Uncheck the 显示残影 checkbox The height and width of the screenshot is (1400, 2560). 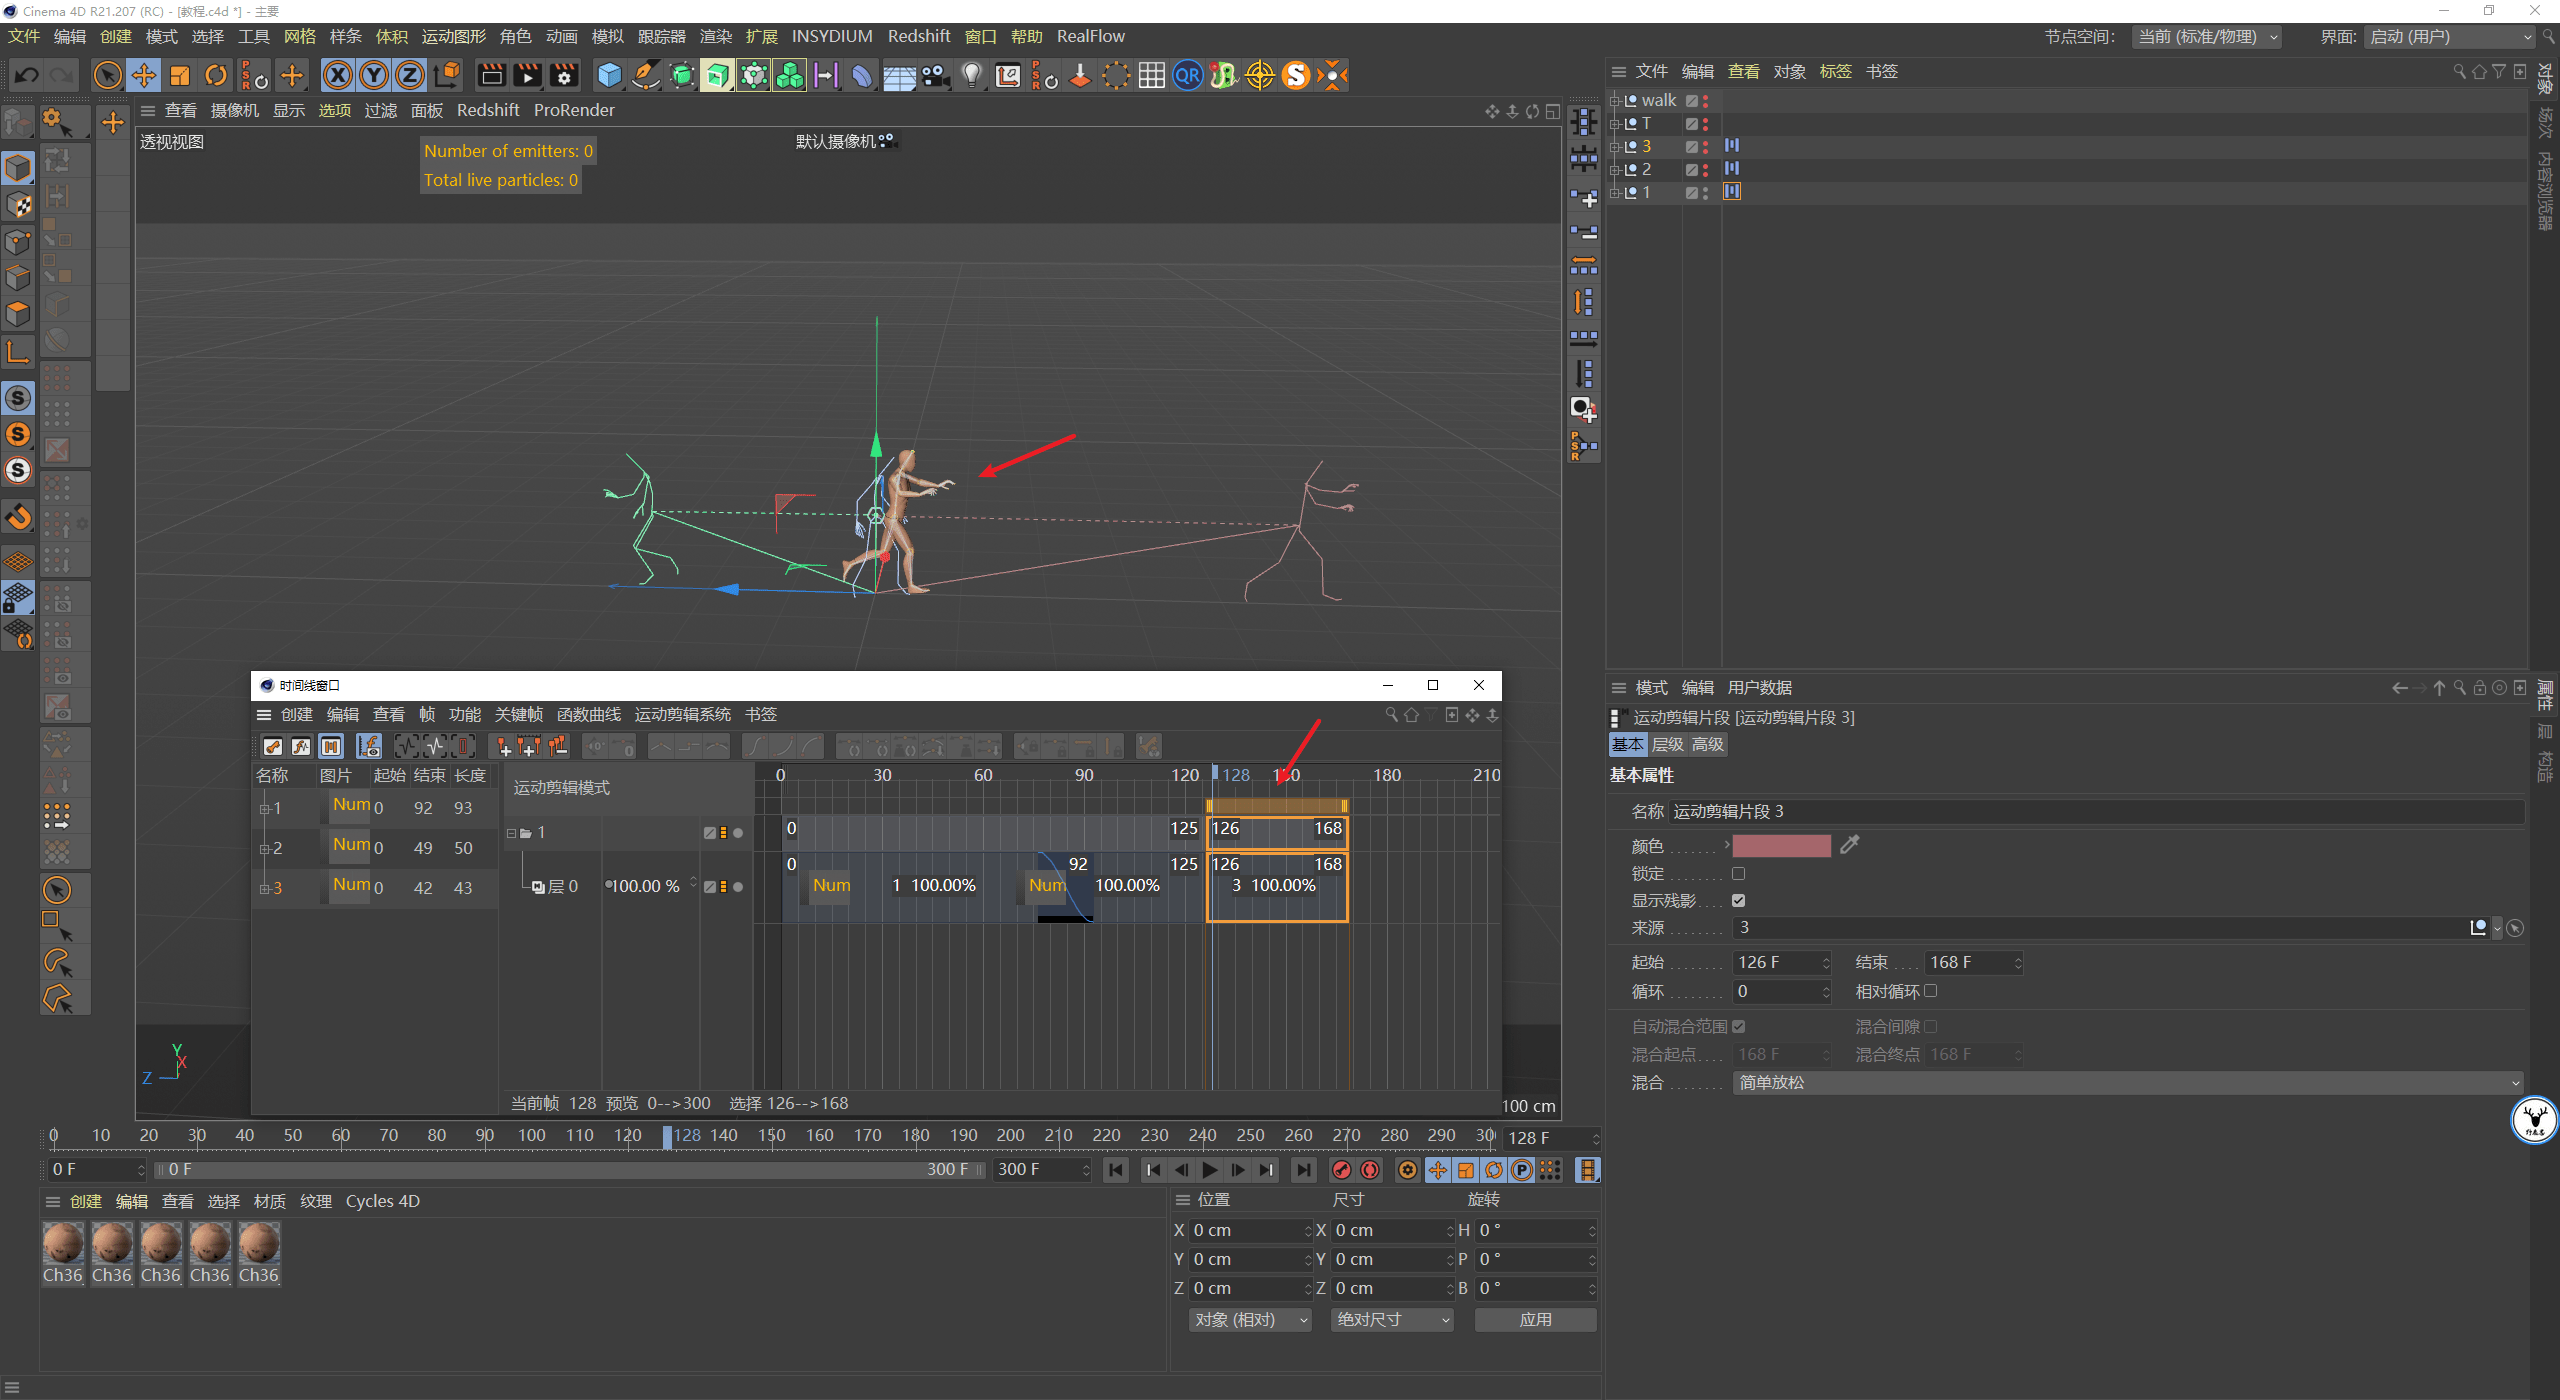(1738, 901)
